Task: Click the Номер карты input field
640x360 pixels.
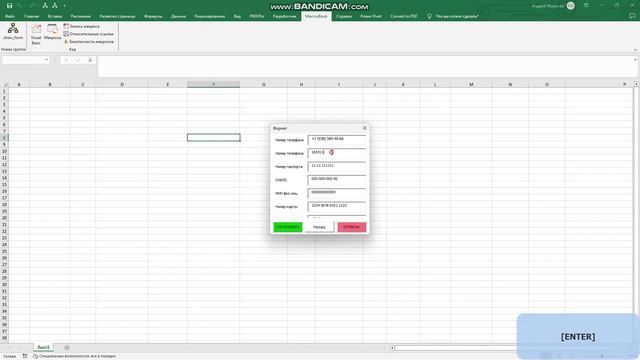Action: 337,206
